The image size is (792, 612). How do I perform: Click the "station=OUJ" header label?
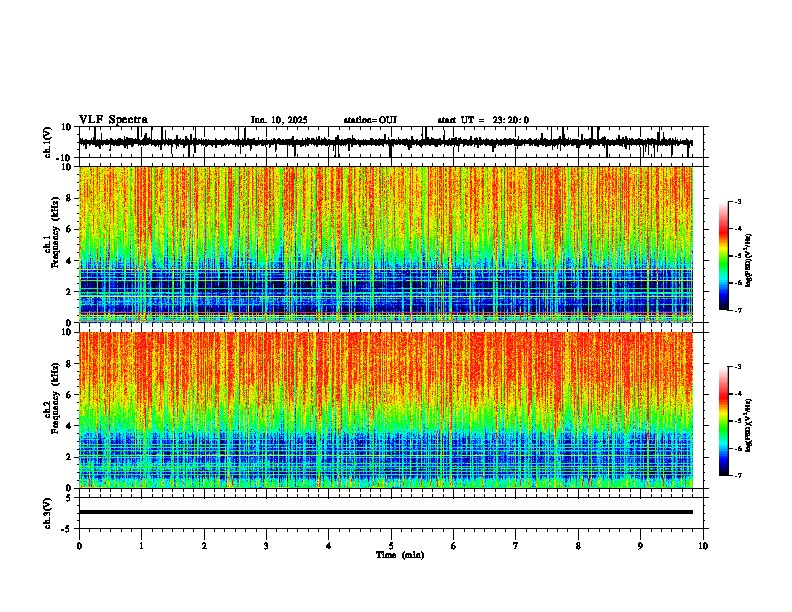(370, 120)
